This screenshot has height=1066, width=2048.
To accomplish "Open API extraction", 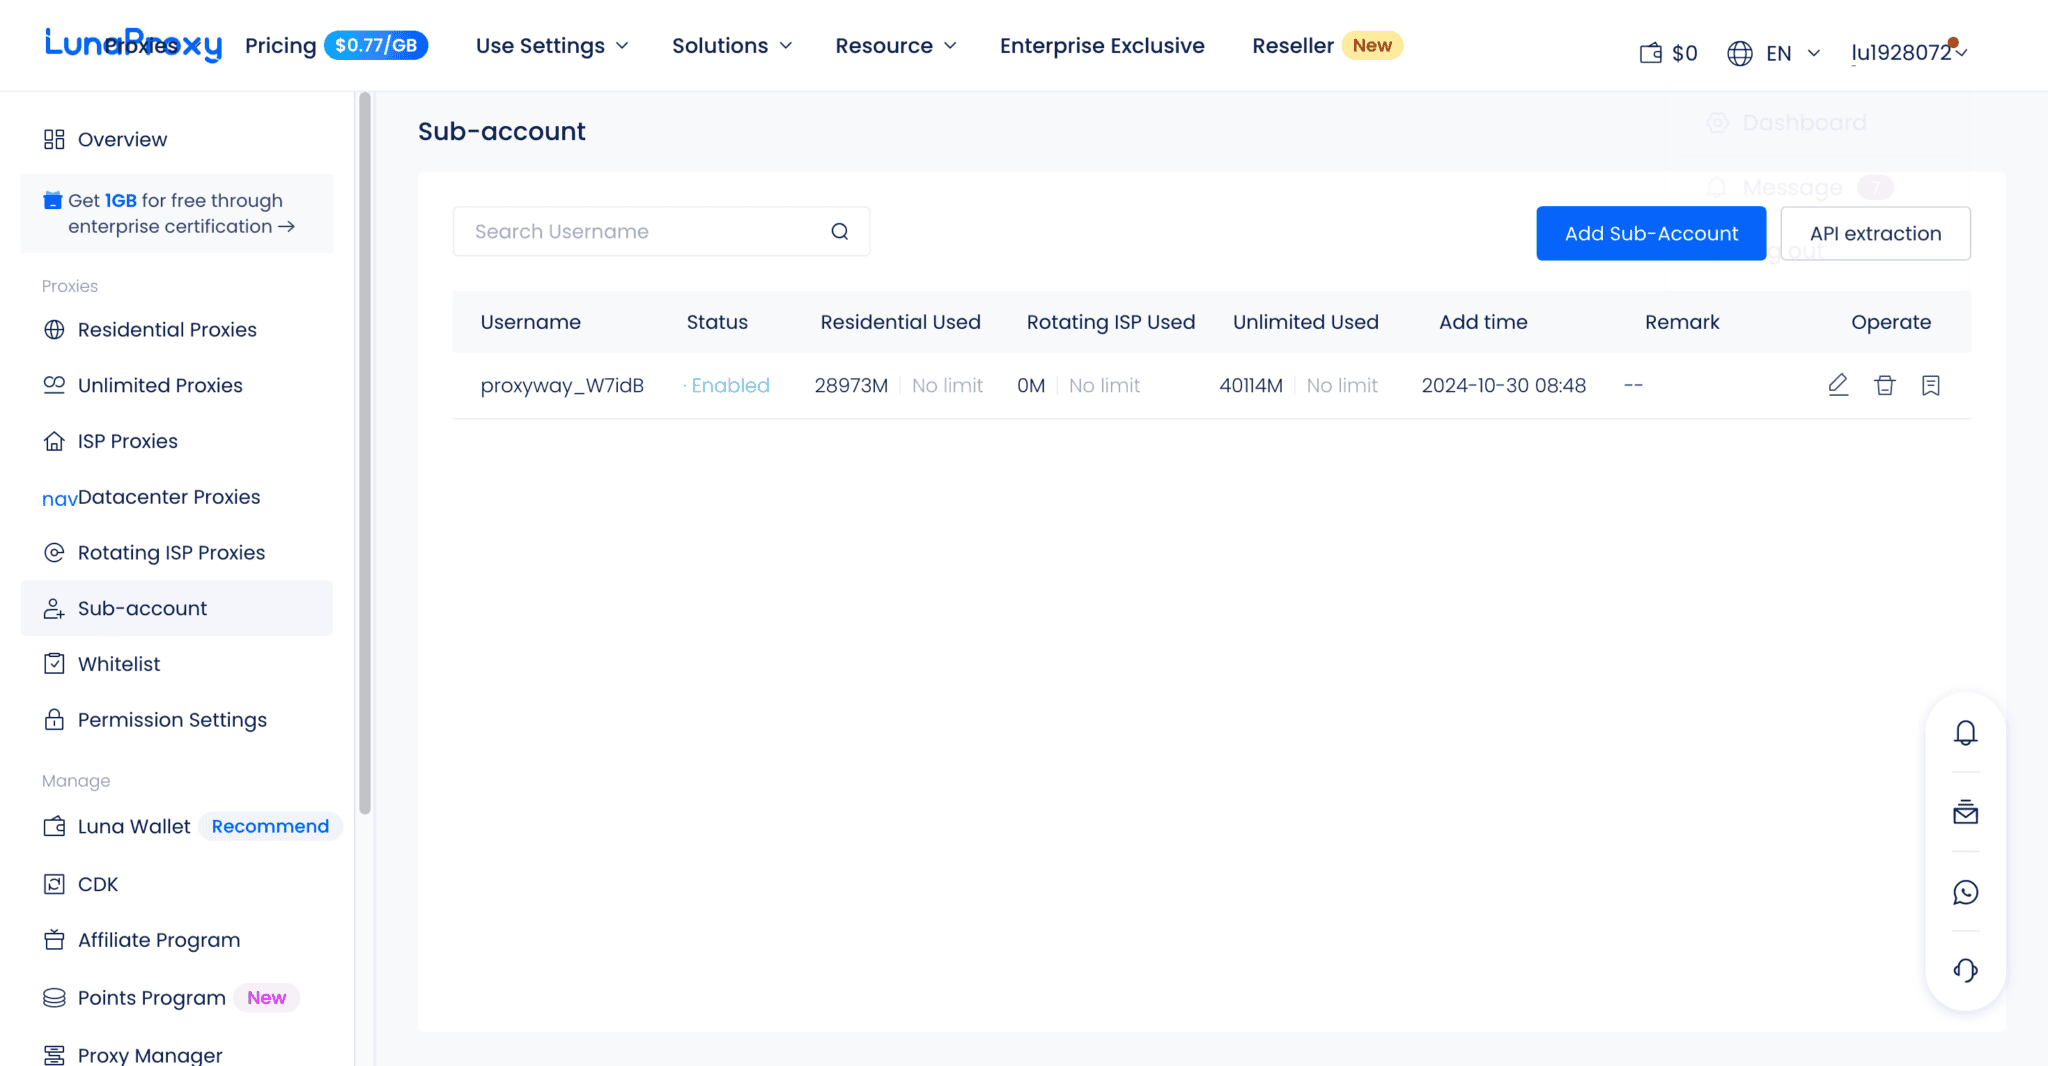I will 1875,233.
